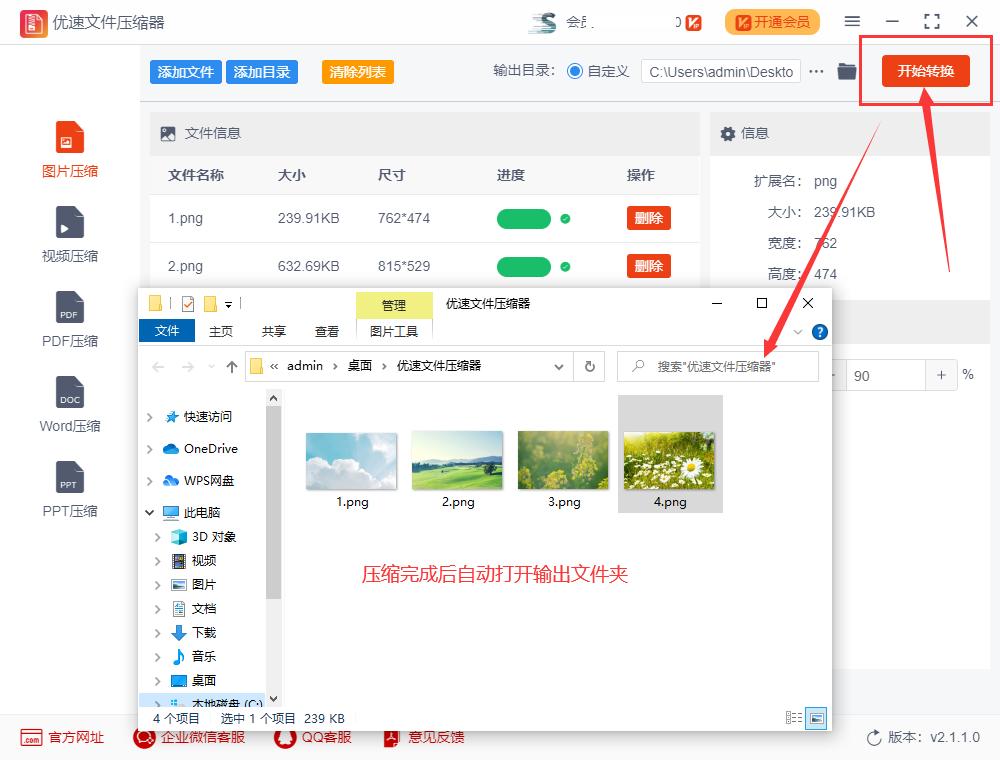This screenshot has height=760, width=1000.
Task: Switch to PDF压缩 in the sidebar
Action: click(x=69, y=320)
